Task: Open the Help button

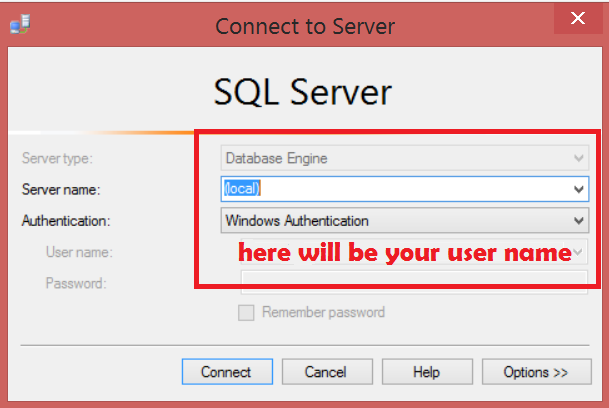Action: pos(427,372)
